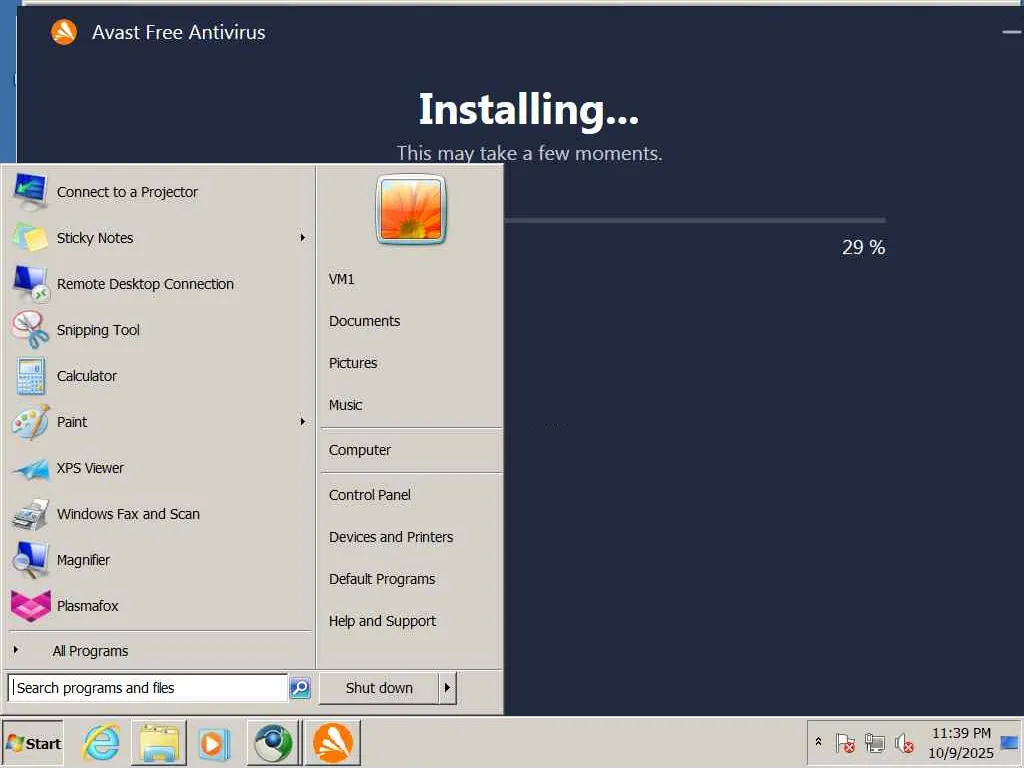Screen dimensions: 1024x768
Task: Minimize the Avast installer window
Action: tap(1012, 32)
